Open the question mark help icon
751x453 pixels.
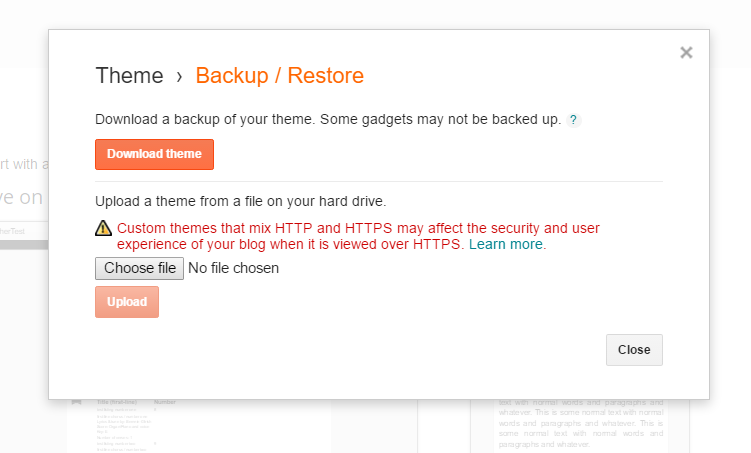(573, 120)
